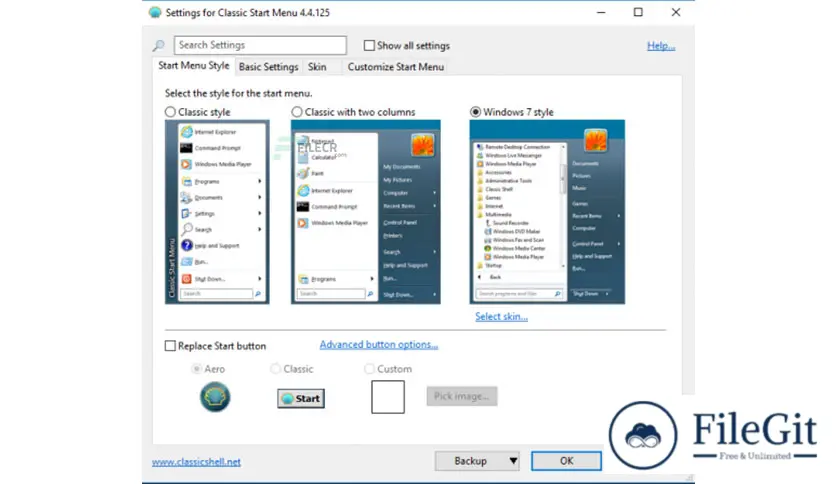
Task: Open the Backup dropdown arrow
Action: click(513, 461)
